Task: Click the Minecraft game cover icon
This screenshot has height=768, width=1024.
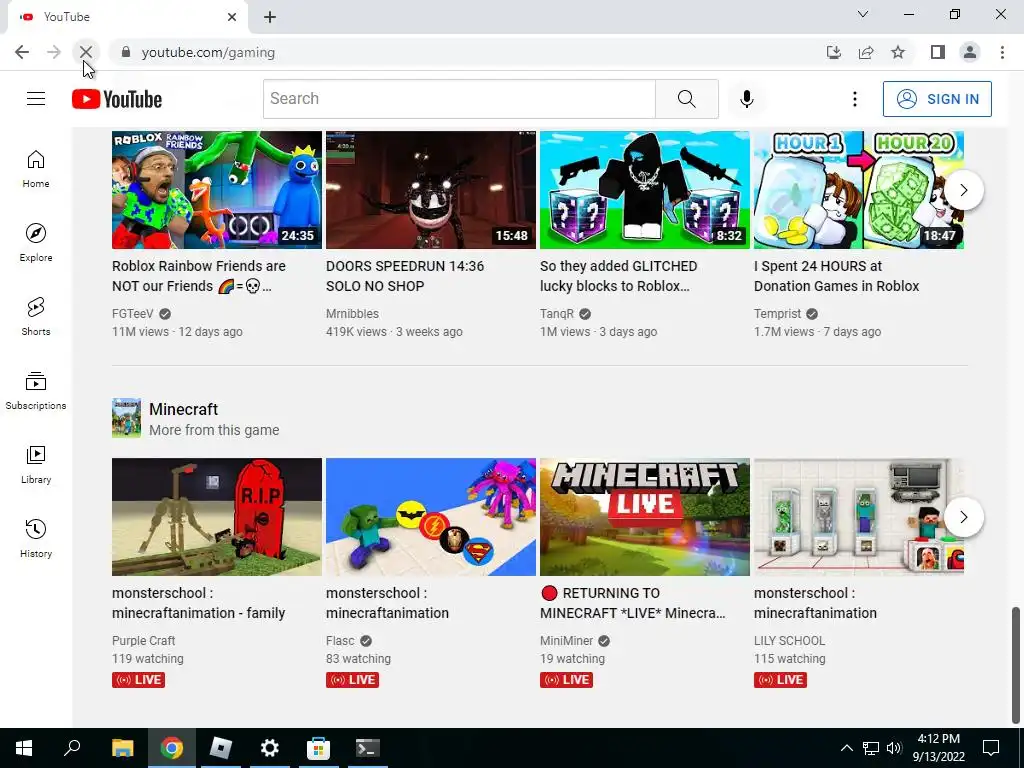Action: (x=126, y=418)
